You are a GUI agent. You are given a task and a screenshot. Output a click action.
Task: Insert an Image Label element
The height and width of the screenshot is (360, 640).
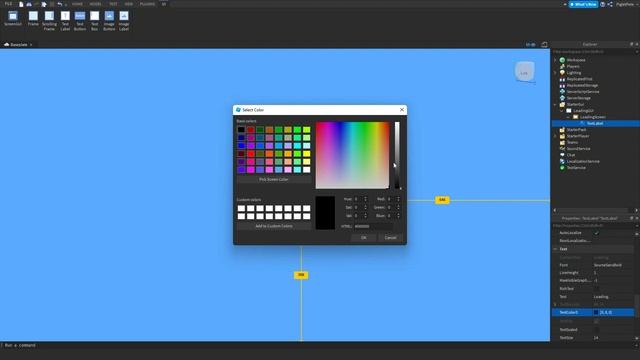(x=124, y=21)
